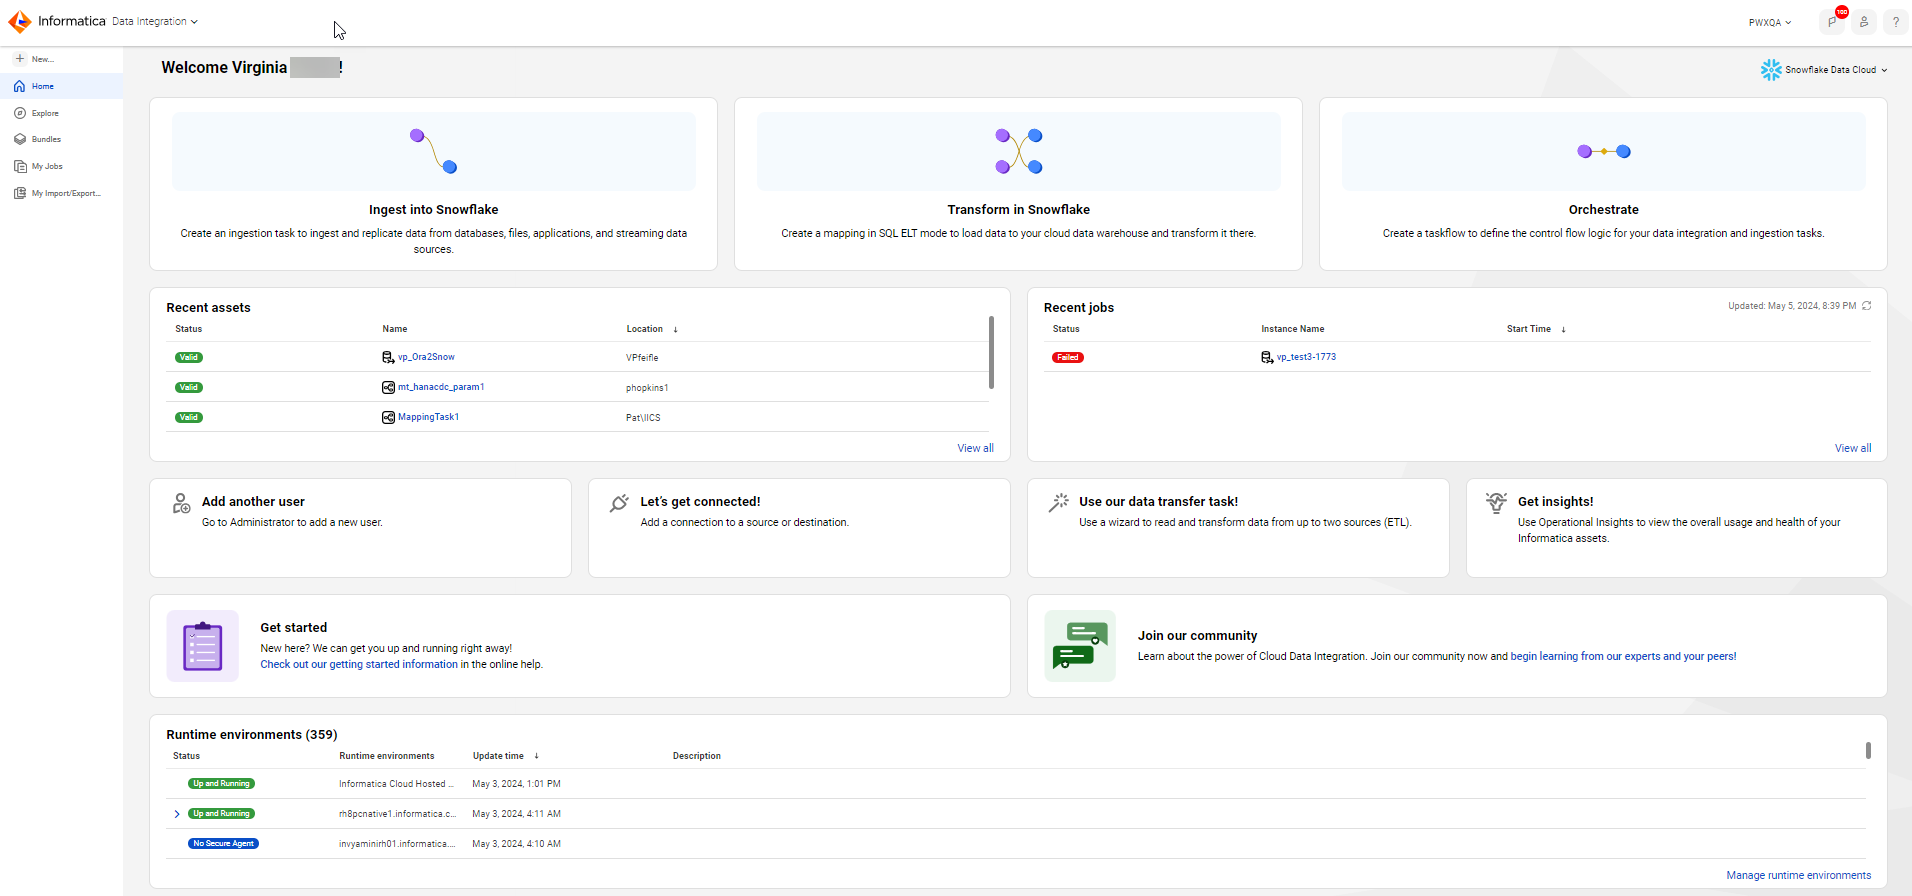Click the Failed status badge
Viewport: 1912px width, 896px height.
pos(1068,357)
